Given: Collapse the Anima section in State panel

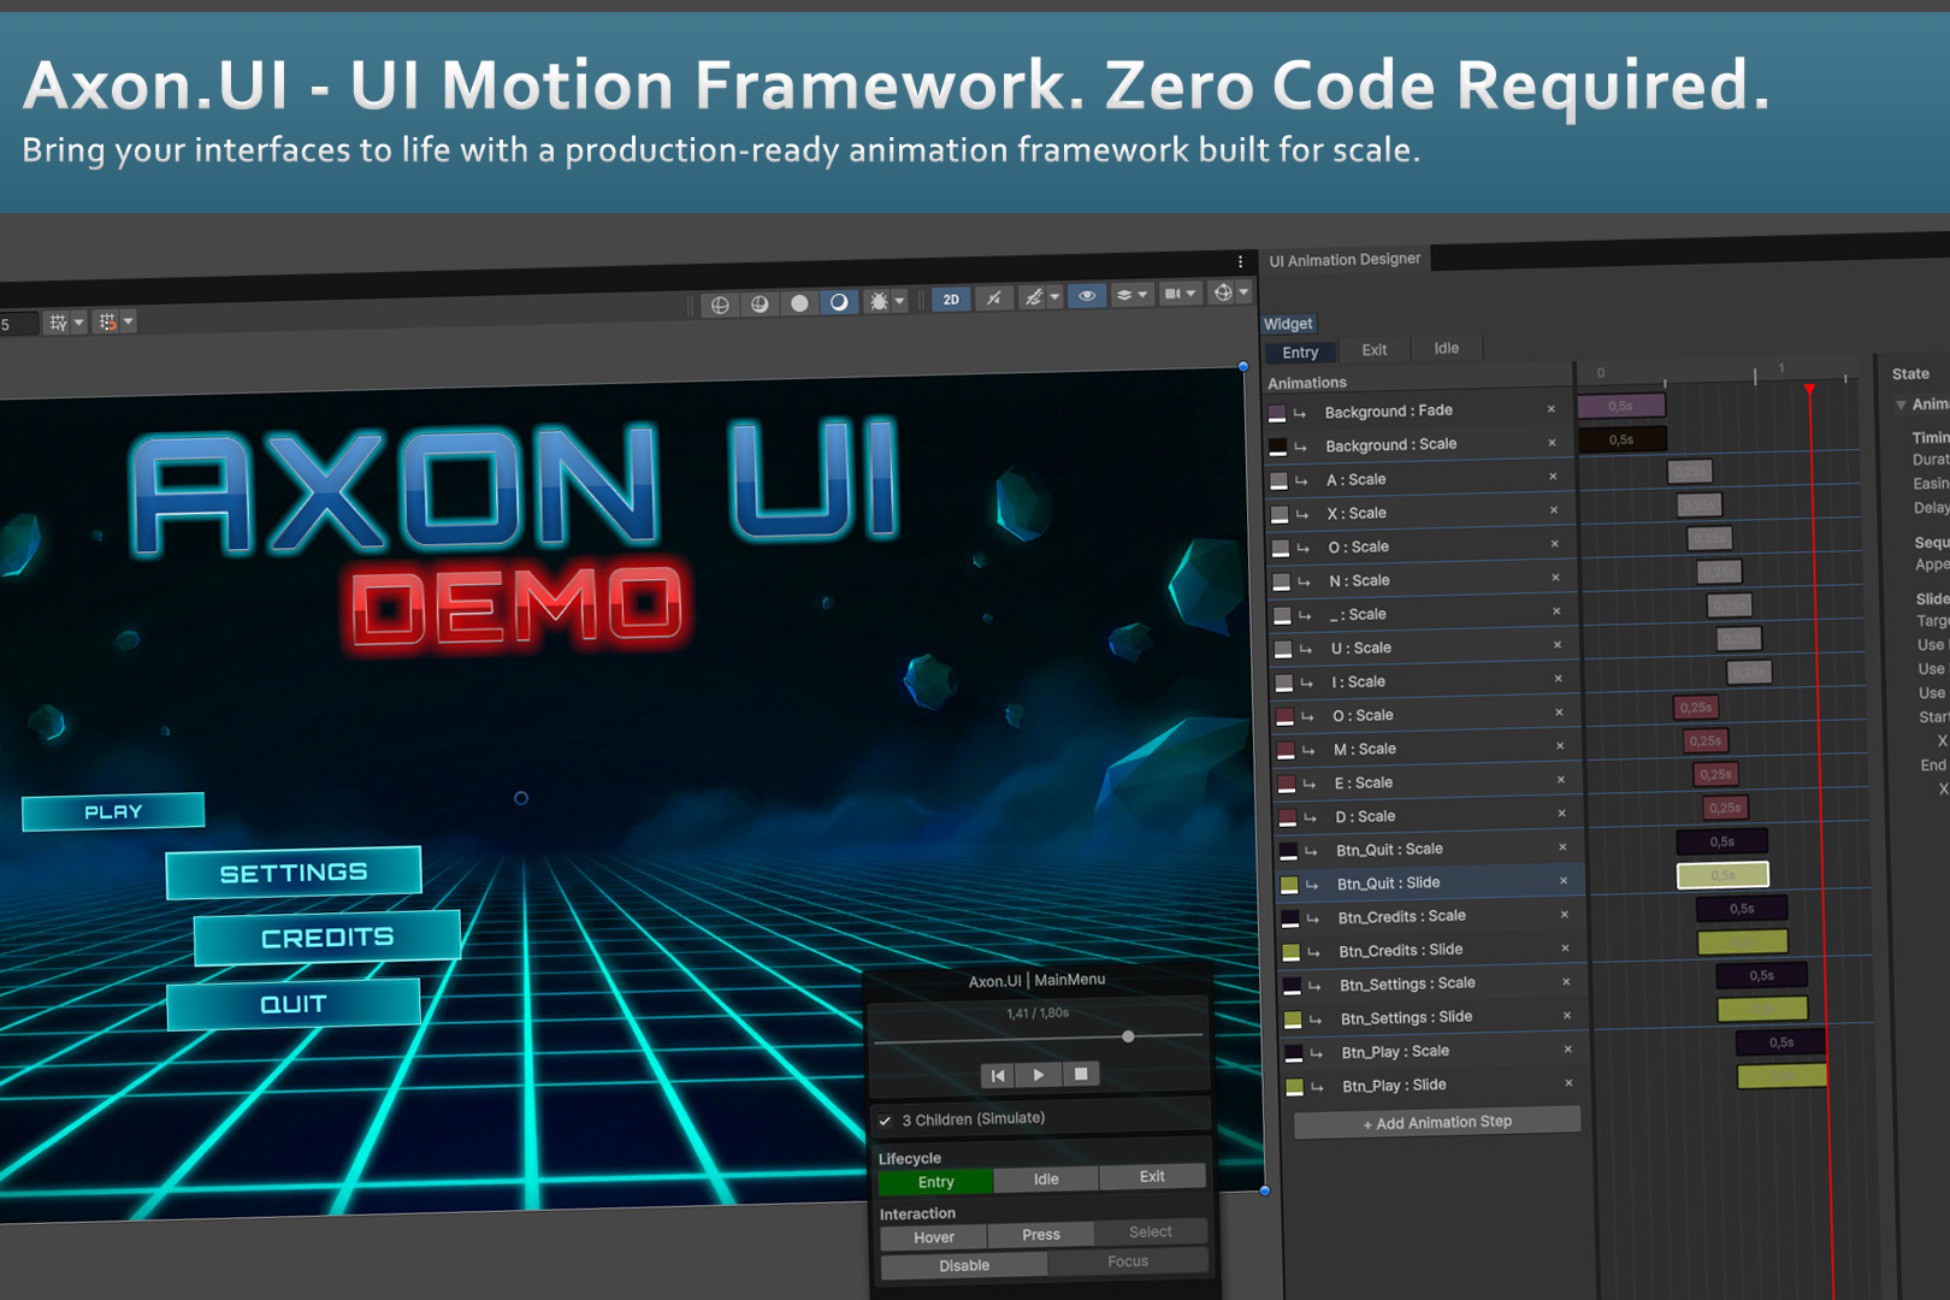Looking at the screenshot, I should [1900, 405].
